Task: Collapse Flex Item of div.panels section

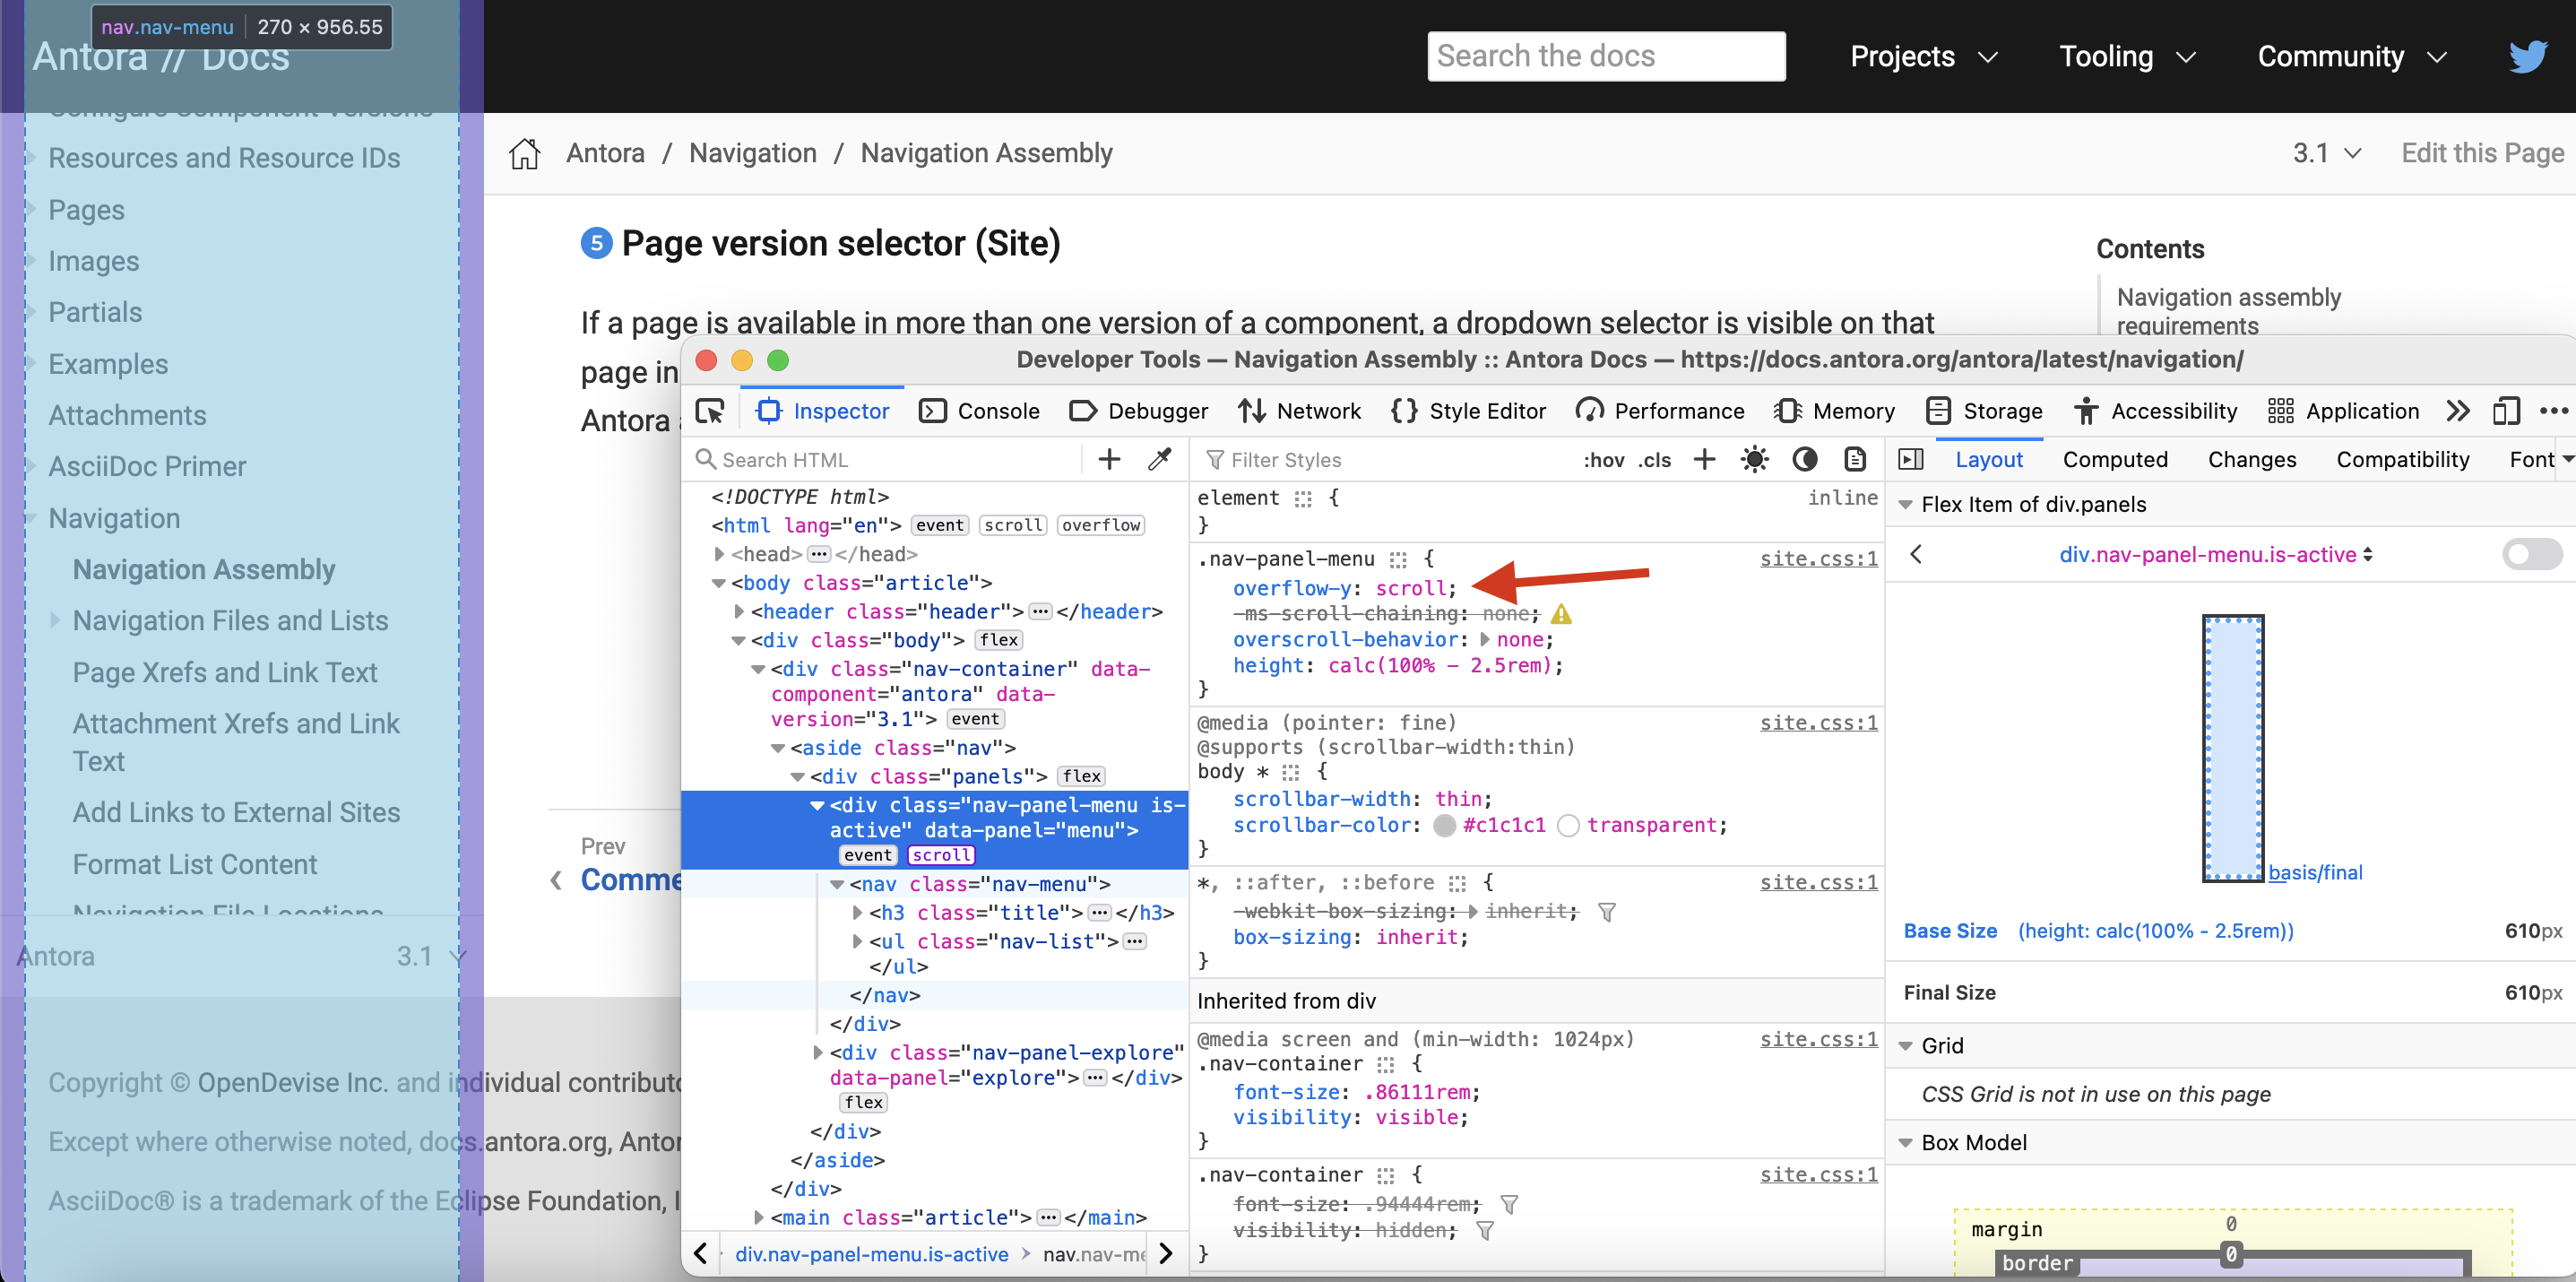Action: pos(1906,505)
